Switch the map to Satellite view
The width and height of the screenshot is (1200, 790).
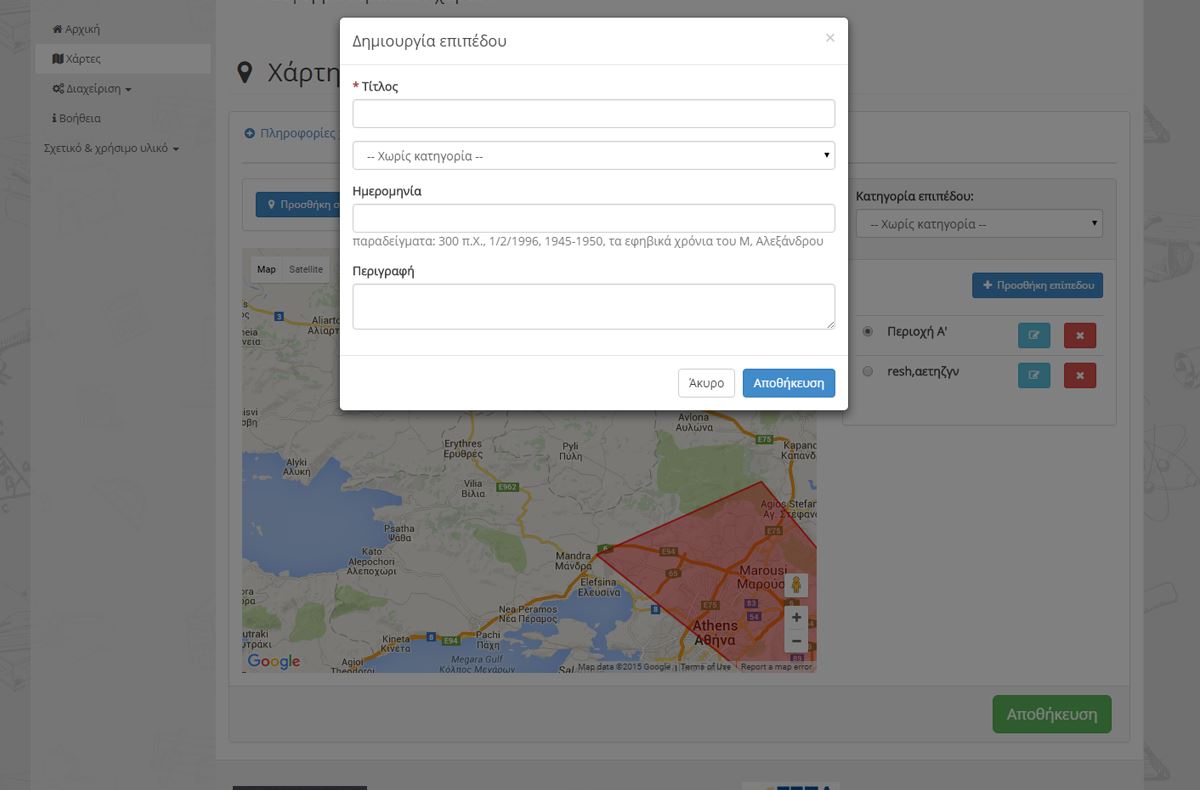tap(306, 269)
